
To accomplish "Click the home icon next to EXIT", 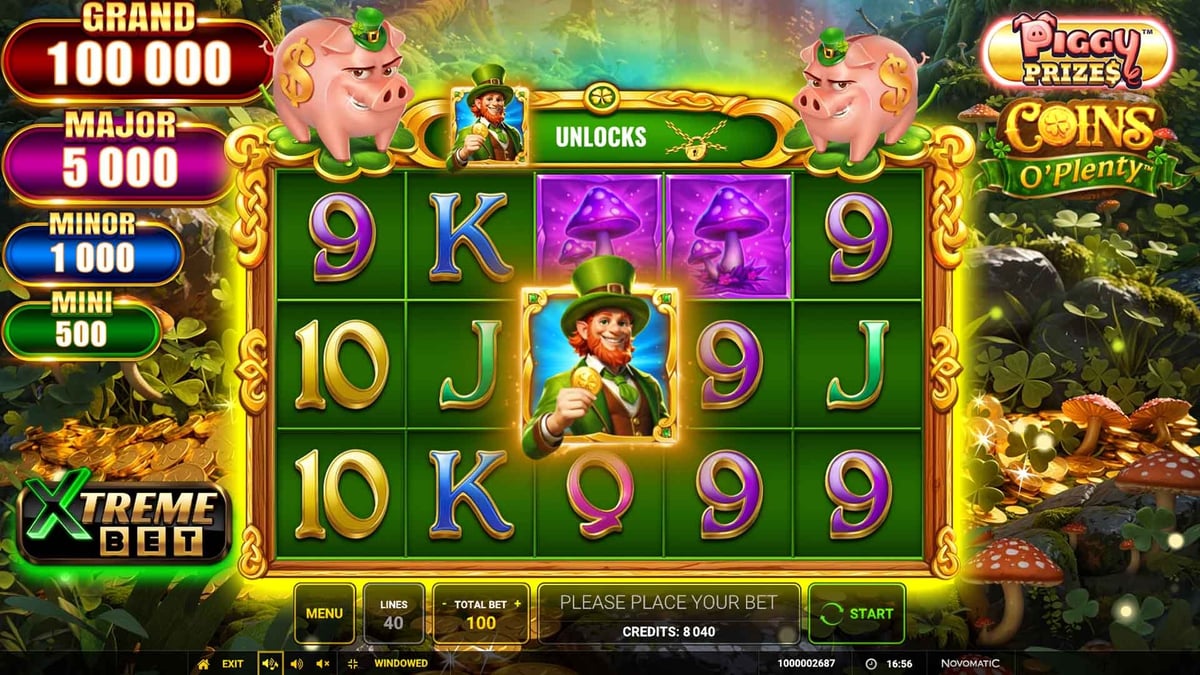I will [x=204, y=663].
